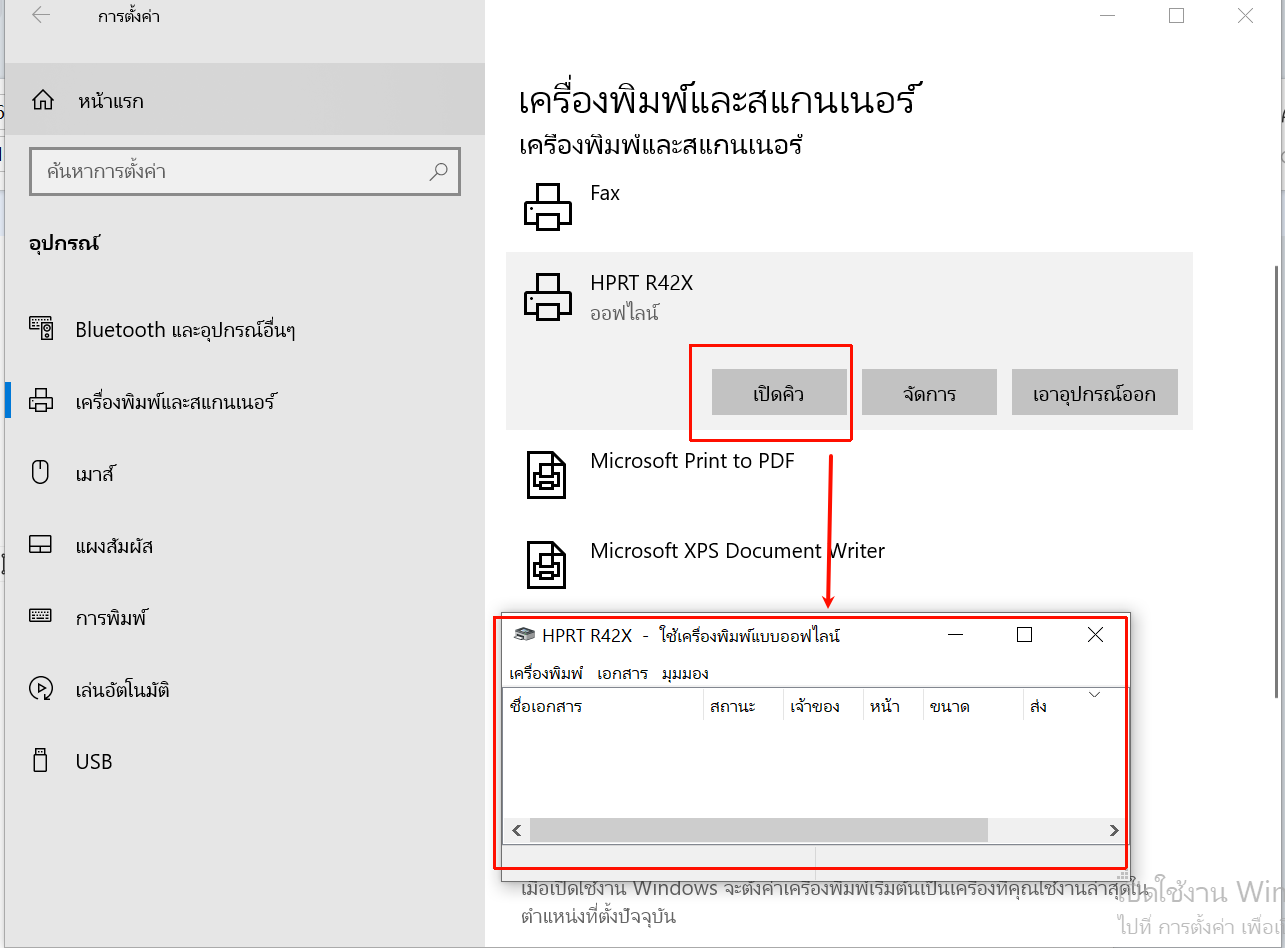Click the home icon beside หน้าแรก
The height and width of the screenshot is (948, 1285).
pos(43,101)
